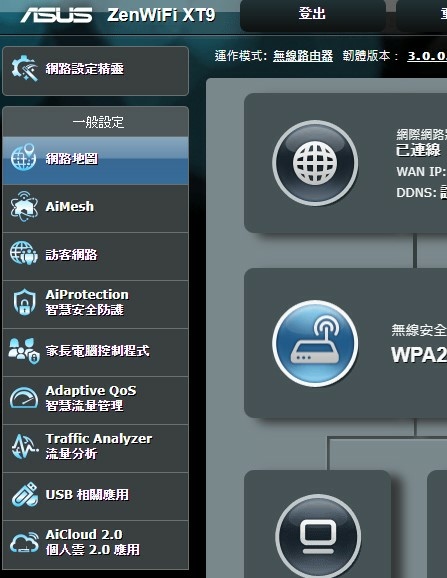The height and width of the screenshot is (578, 447).
Task: Click the 訪客網路 guest network icon
Action: point(24,253)
